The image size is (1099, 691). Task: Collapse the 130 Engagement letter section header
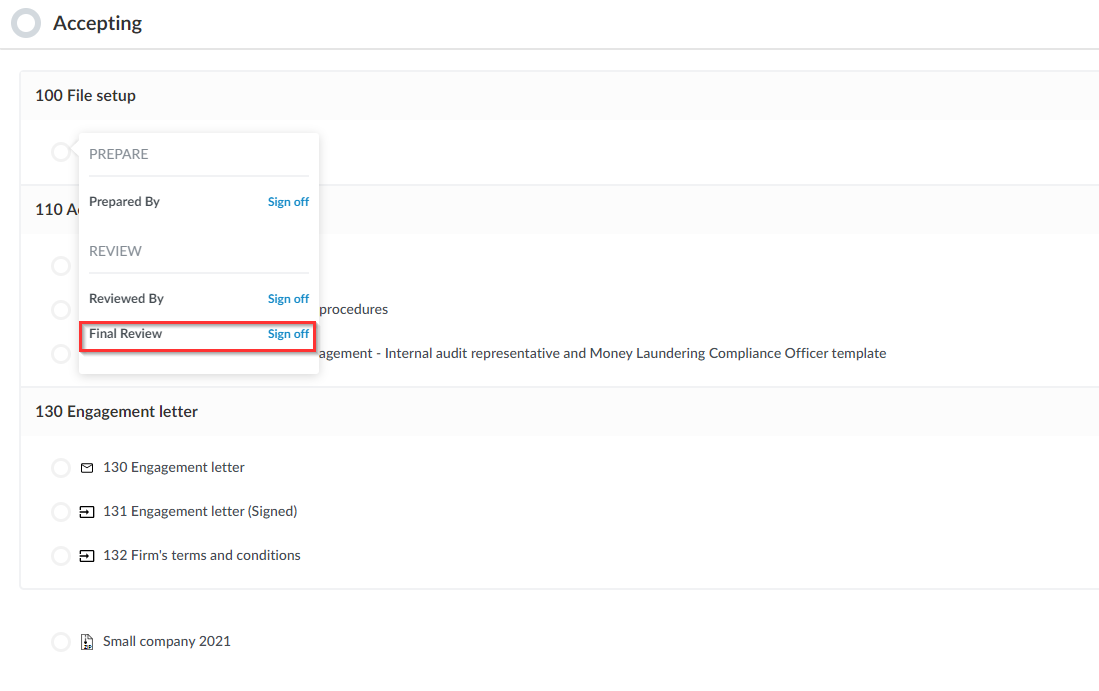pos(116,412)
